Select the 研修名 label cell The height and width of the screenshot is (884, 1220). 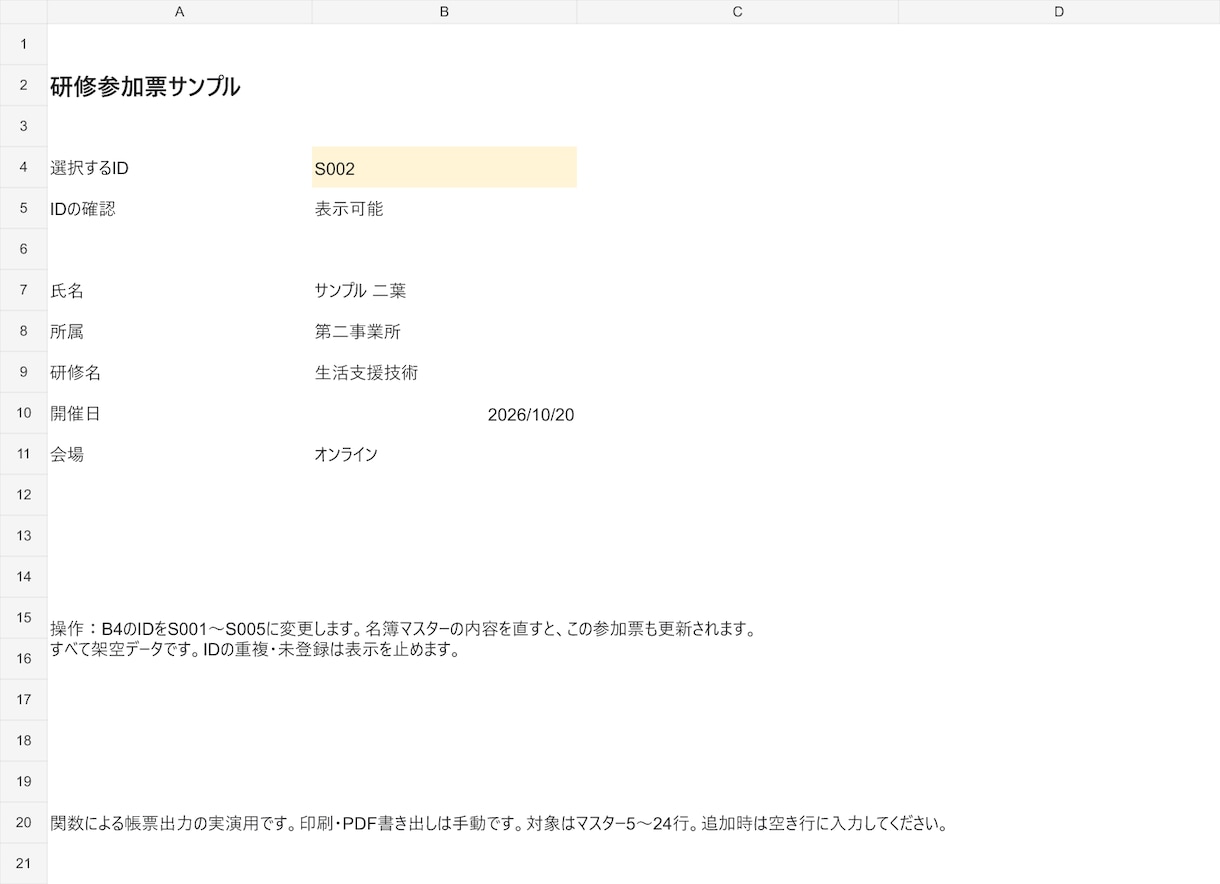point(179,372)
